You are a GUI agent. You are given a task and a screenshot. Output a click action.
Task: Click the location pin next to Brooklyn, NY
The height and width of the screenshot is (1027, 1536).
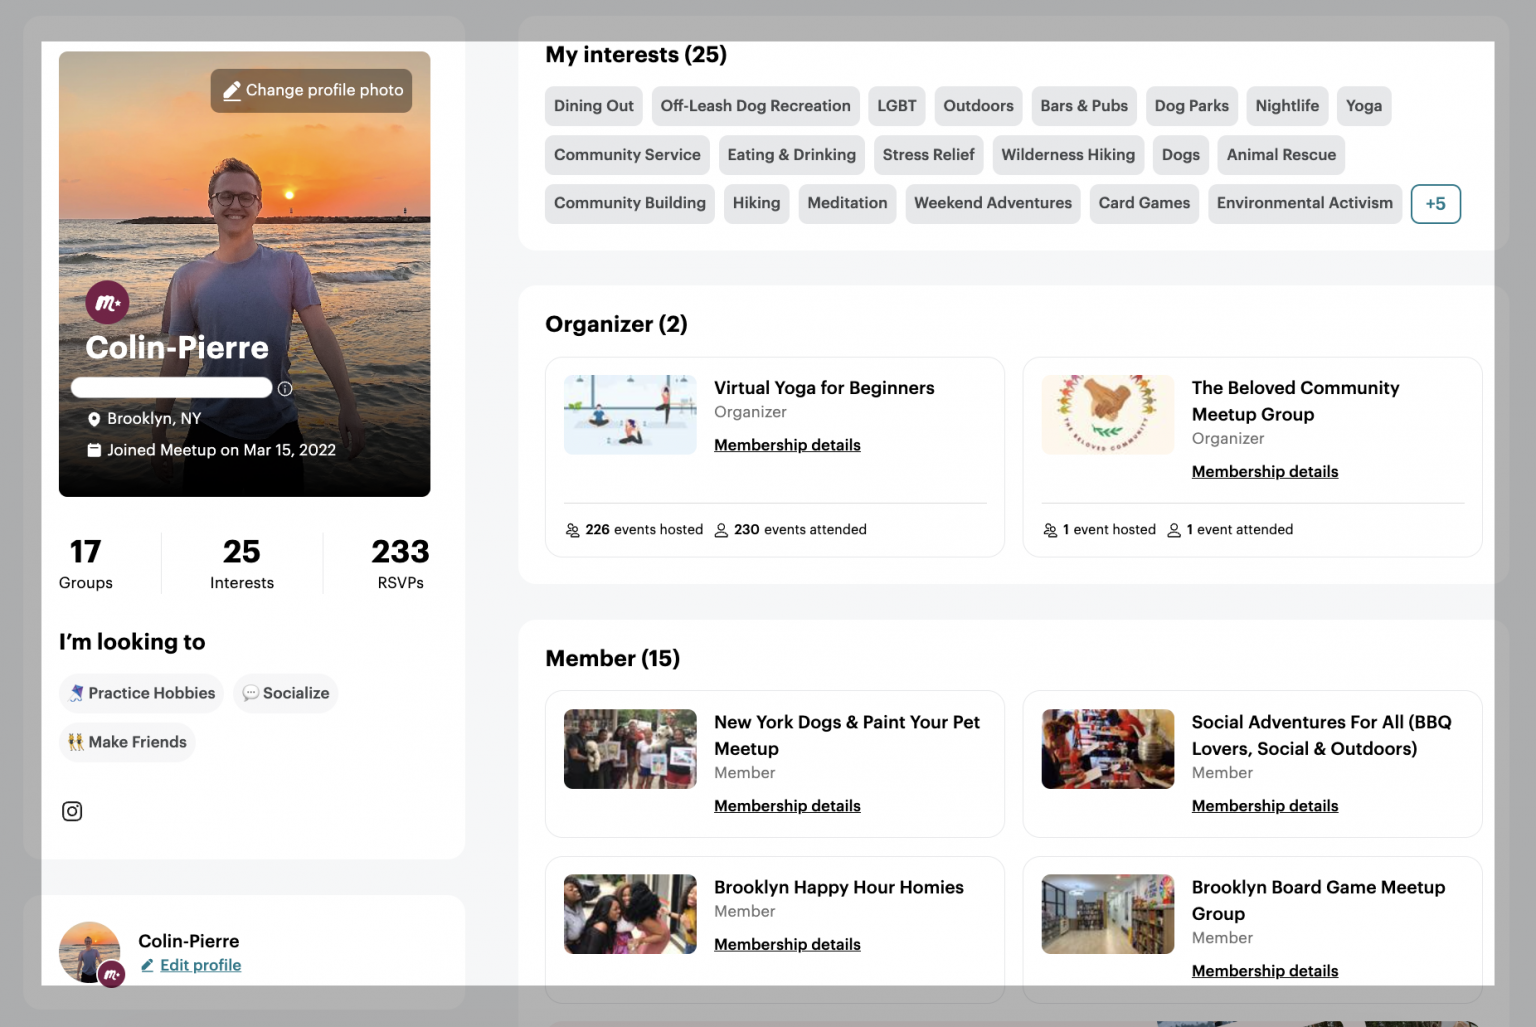pos(95,418)
